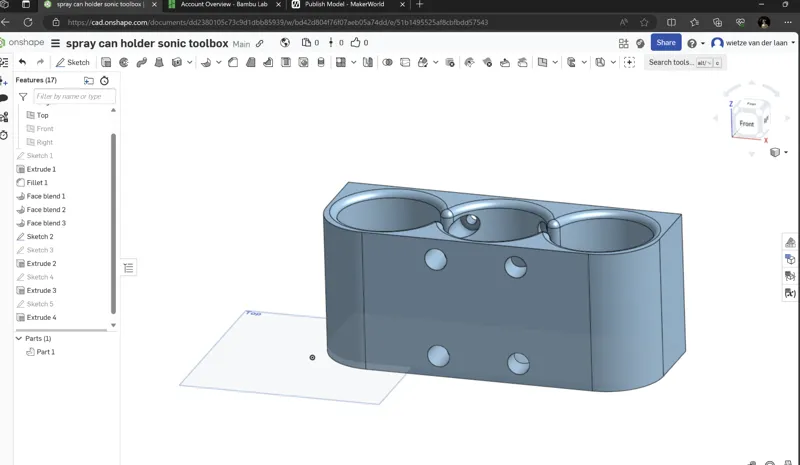Select the Hole tool
Viewport: 800px width, 465px height.
click(x=303, y=62)
